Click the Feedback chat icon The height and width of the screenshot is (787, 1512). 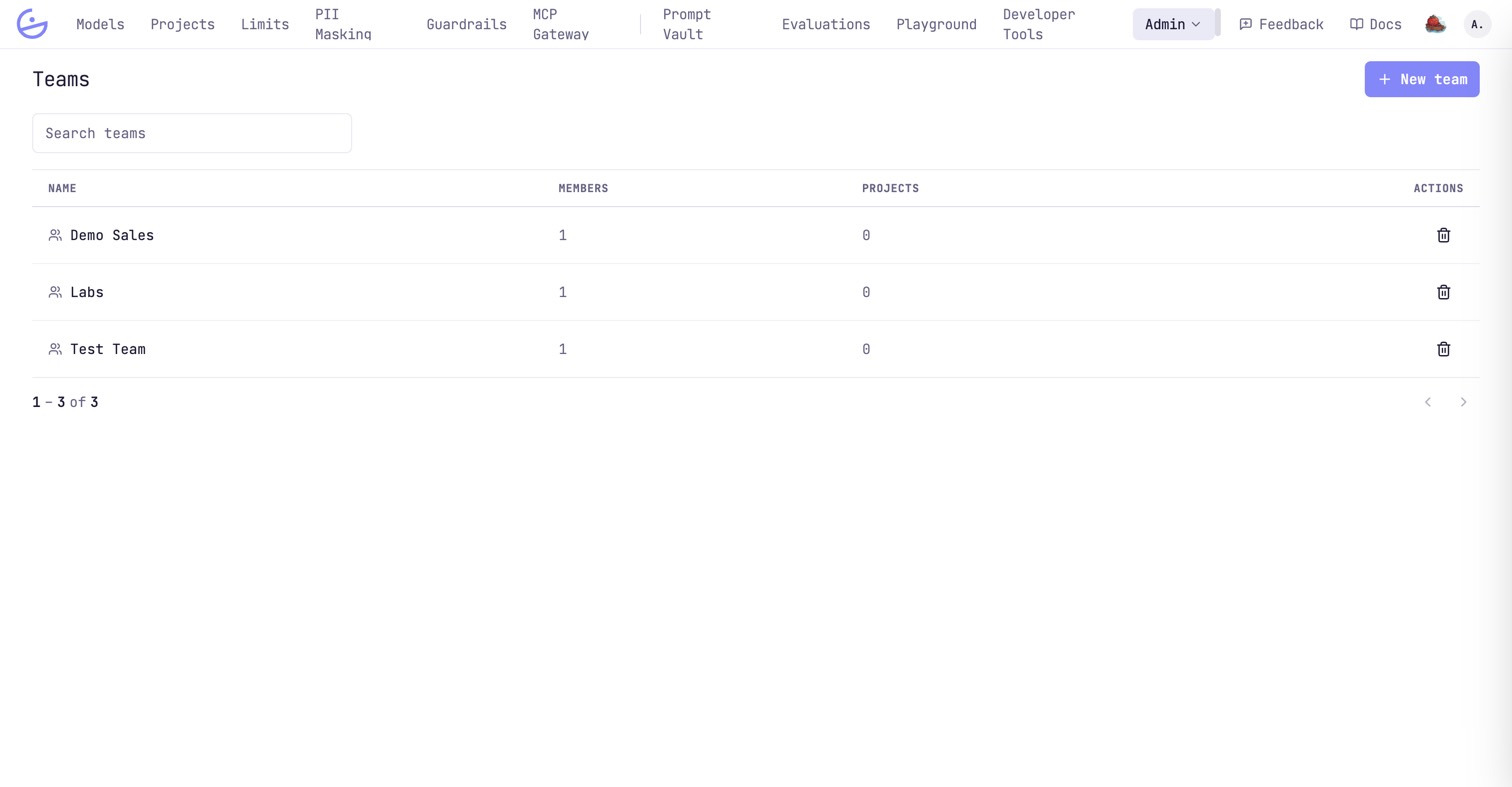click(x=1245, y=24)
